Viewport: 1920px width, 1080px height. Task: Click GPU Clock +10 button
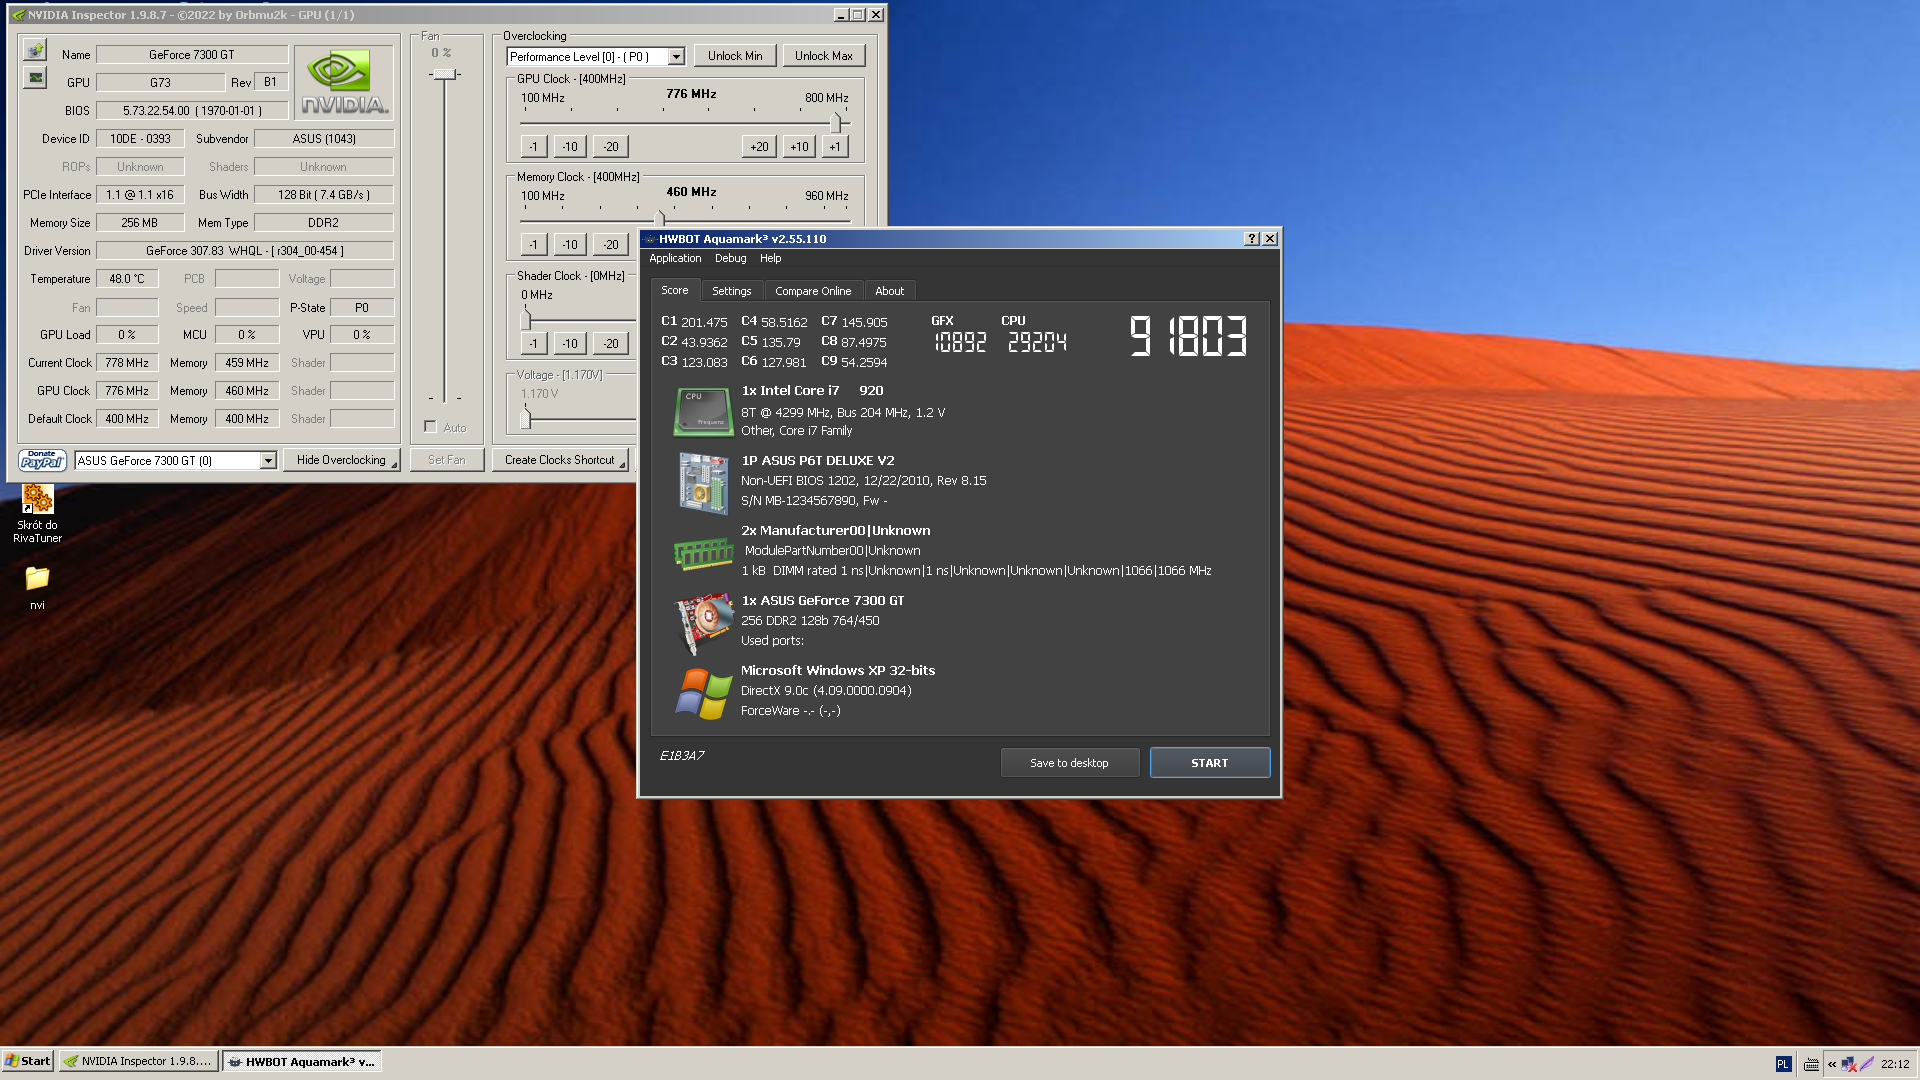(799, 147)
